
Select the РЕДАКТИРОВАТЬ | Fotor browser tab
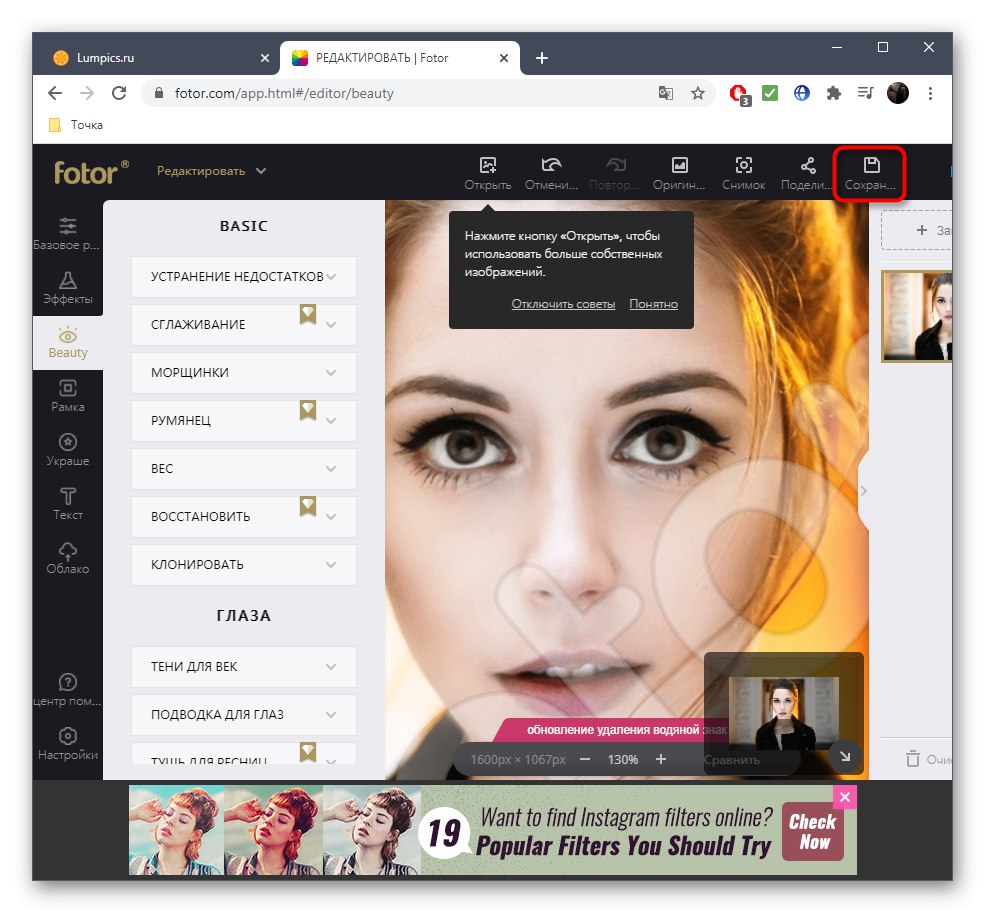coord(400,58)
